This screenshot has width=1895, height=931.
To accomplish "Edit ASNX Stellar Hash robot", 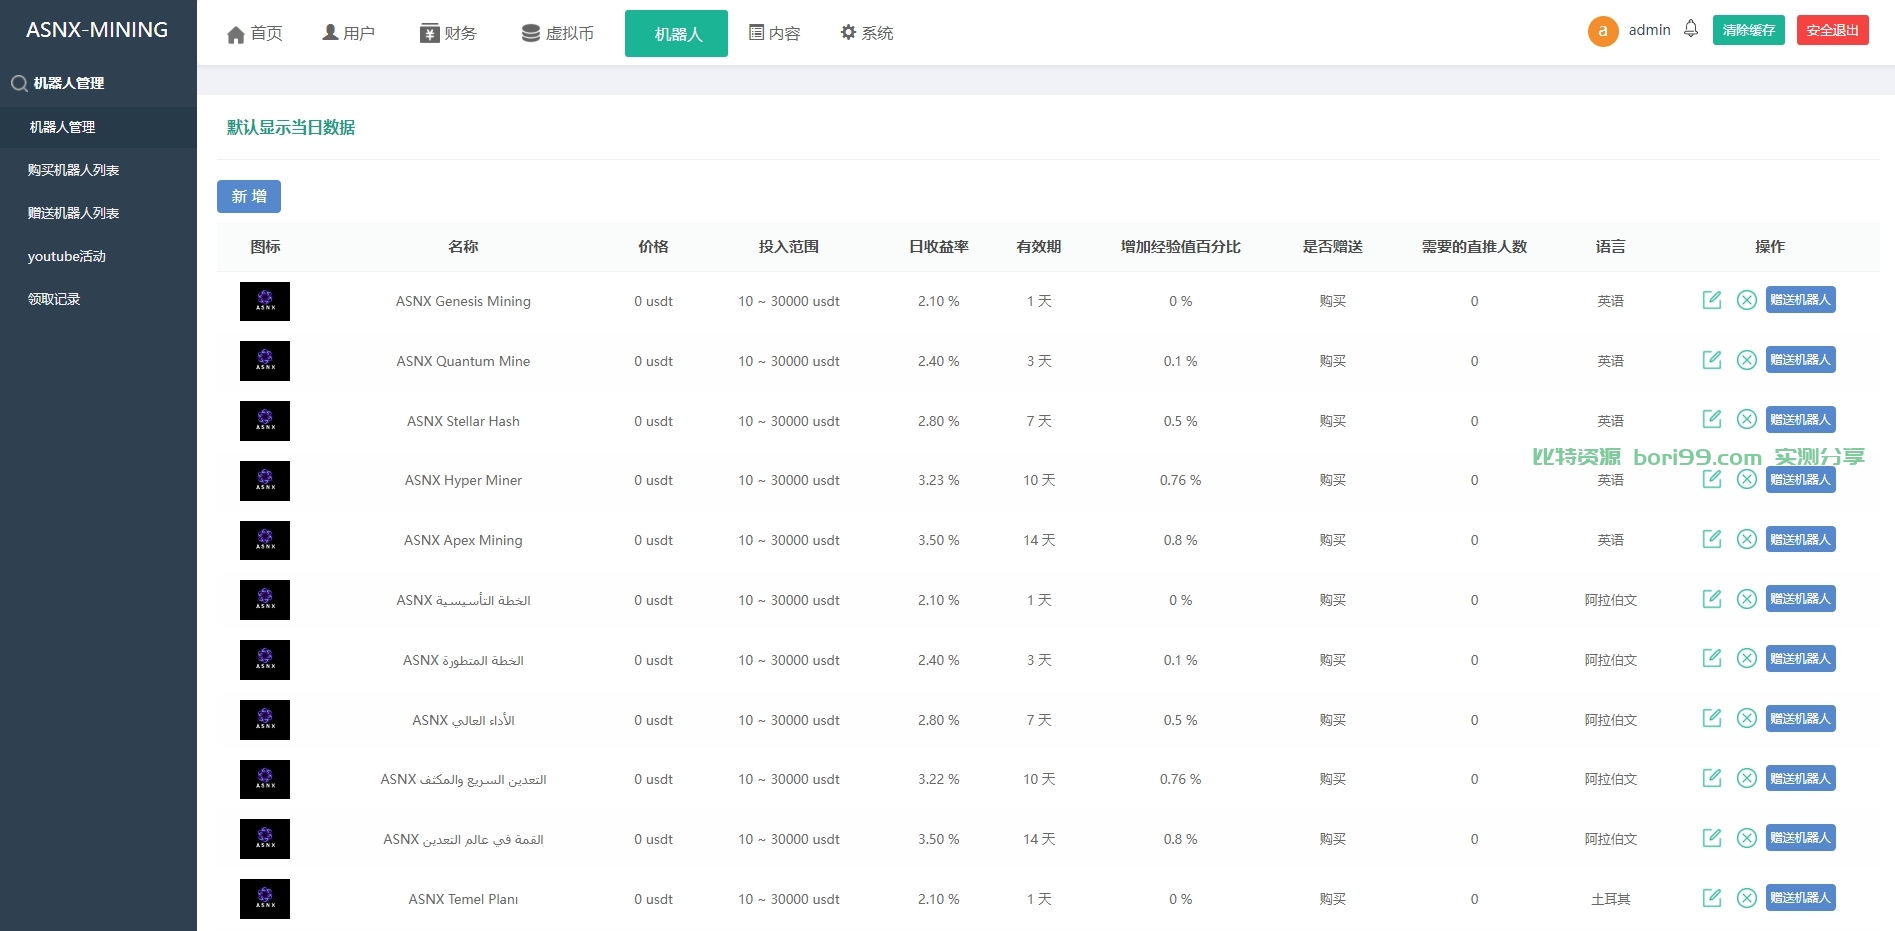I will (1712, 419).
